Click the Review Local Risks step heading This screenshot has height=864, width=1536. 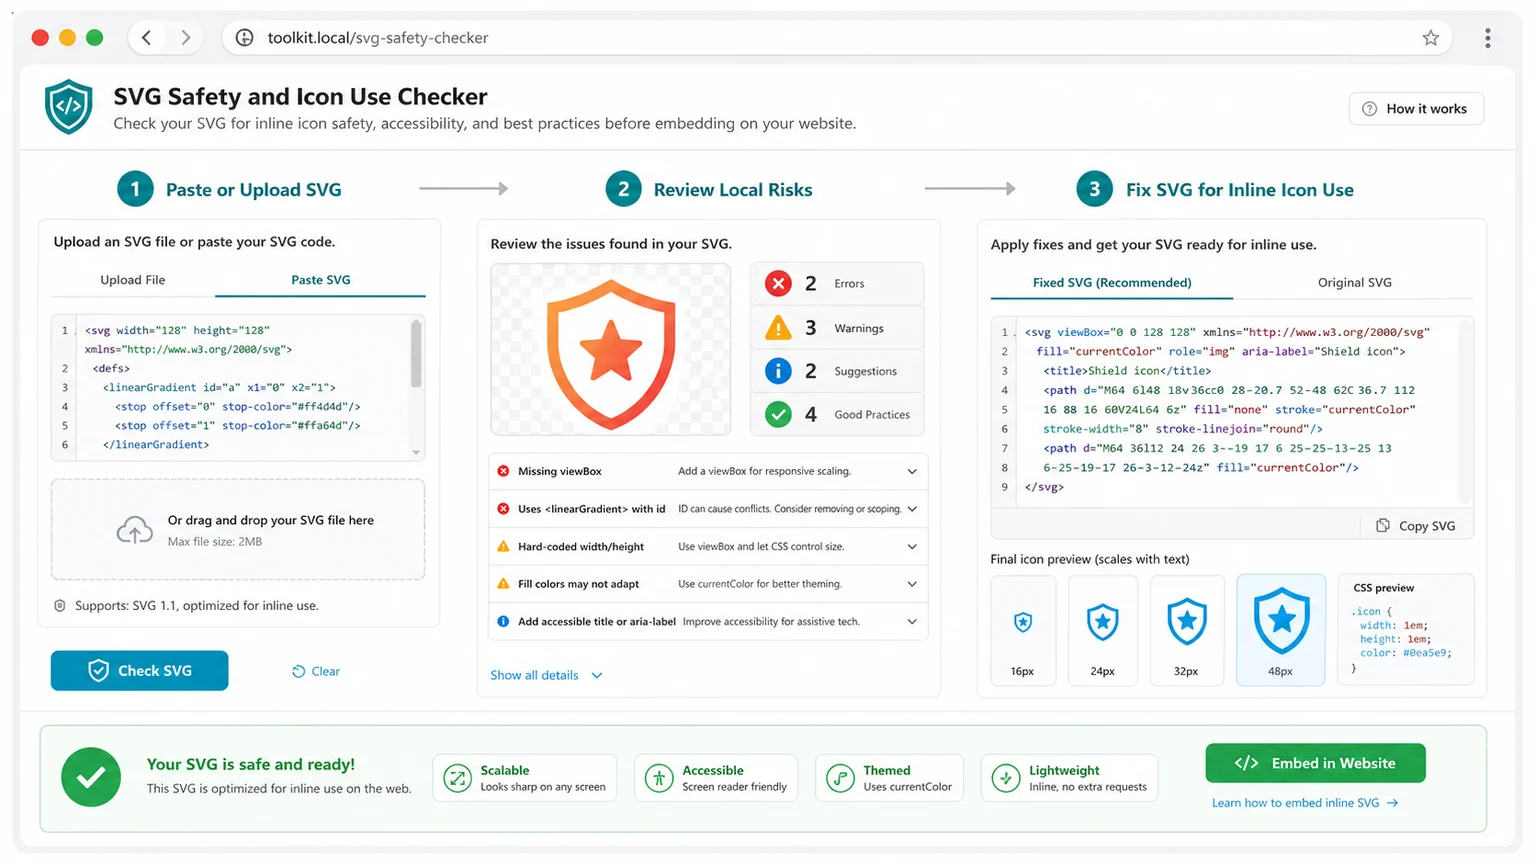(732, 190)
